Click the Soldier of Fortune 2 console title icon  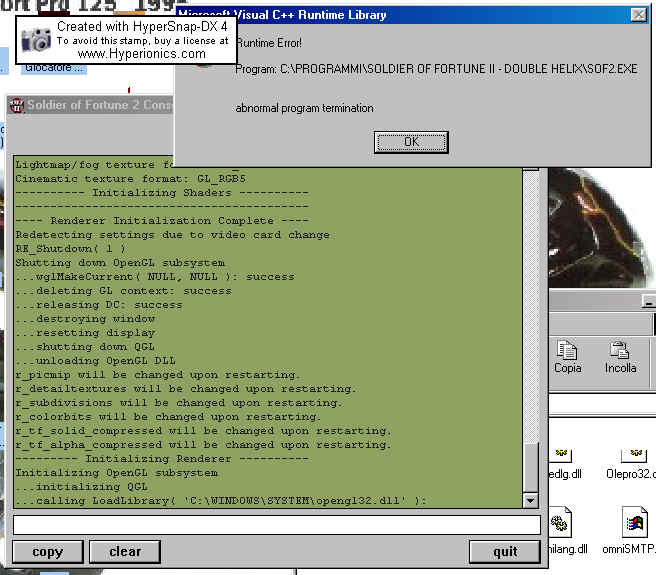pos(17,105)
